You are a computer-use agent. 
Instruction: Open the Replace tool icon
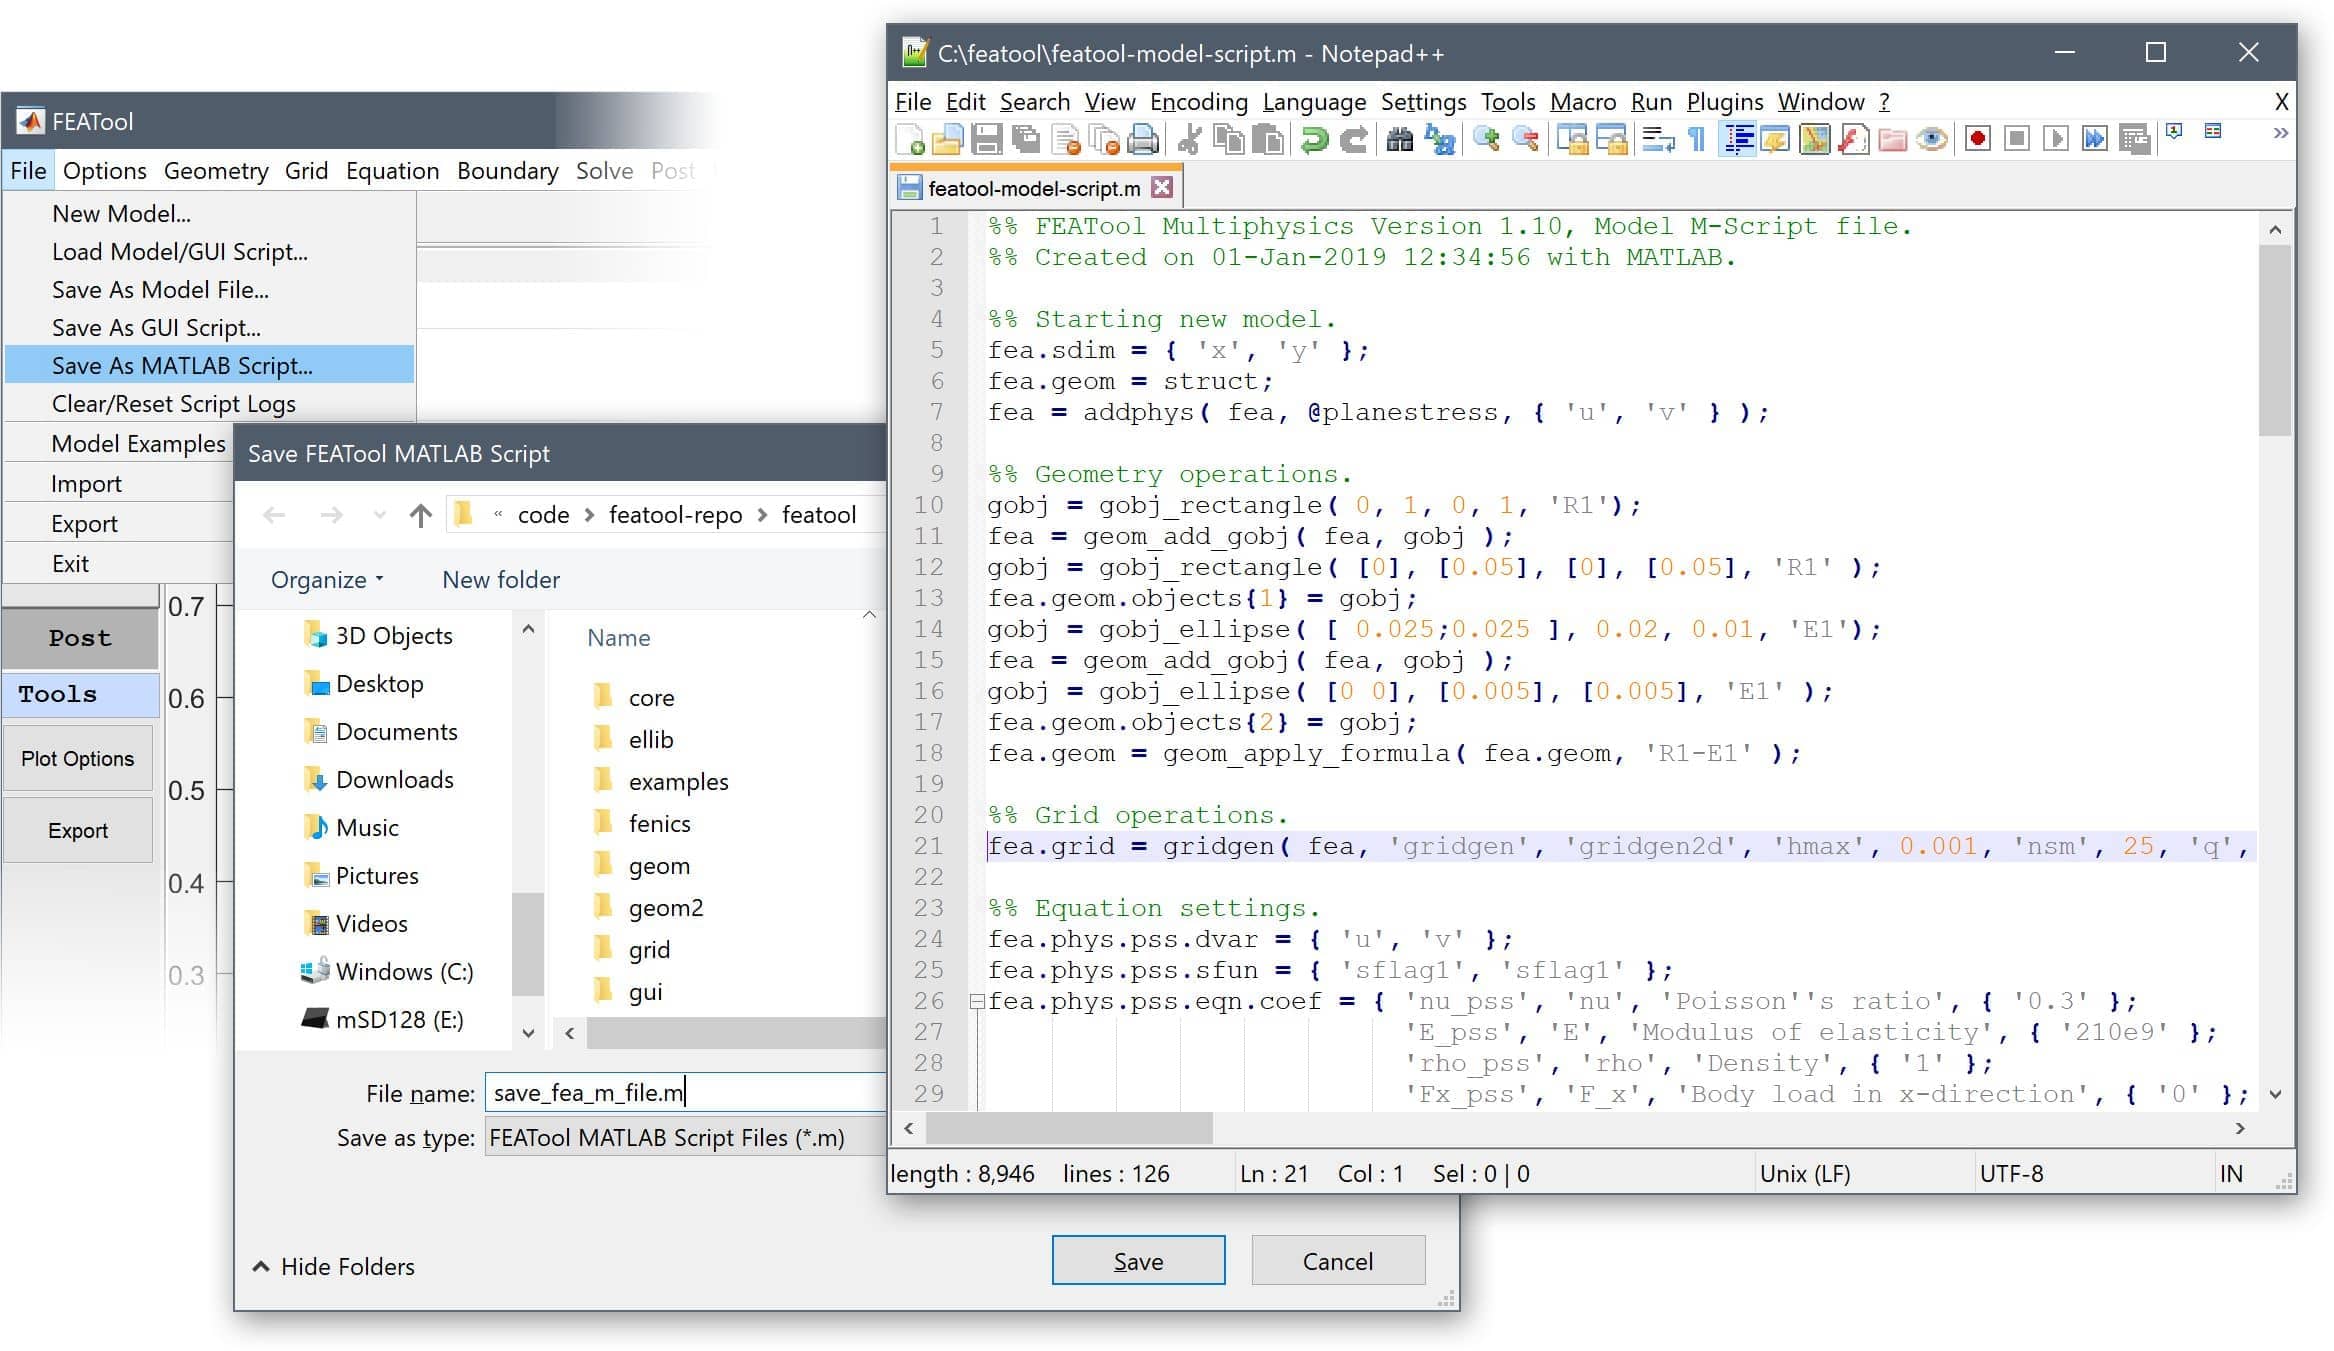coord(1440,140)
